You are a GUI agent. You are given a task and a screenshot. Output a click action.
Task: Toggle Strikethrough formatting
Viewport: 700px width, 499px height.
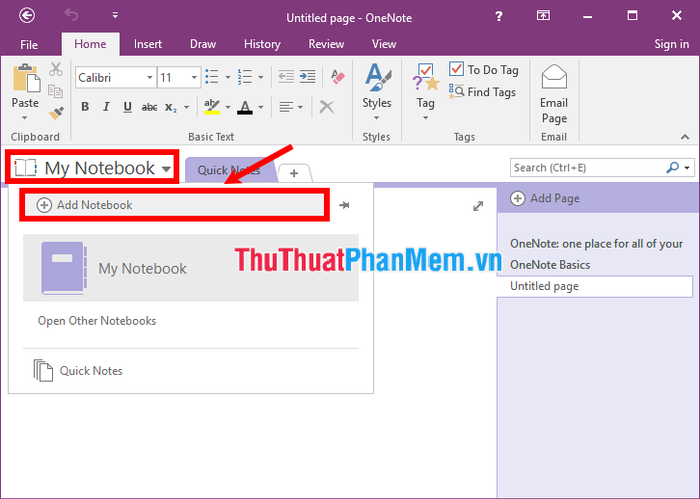[x=149, y=107]
